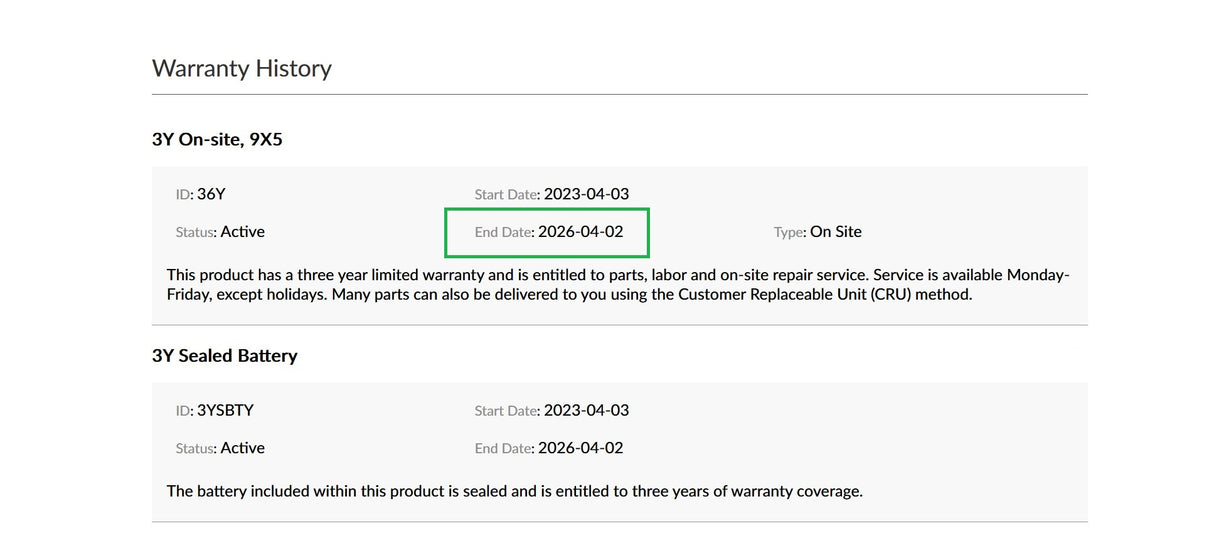Click the Type field label
Image resolution: width=1214 pixels, height=536 pixels.
click(789, 232)
